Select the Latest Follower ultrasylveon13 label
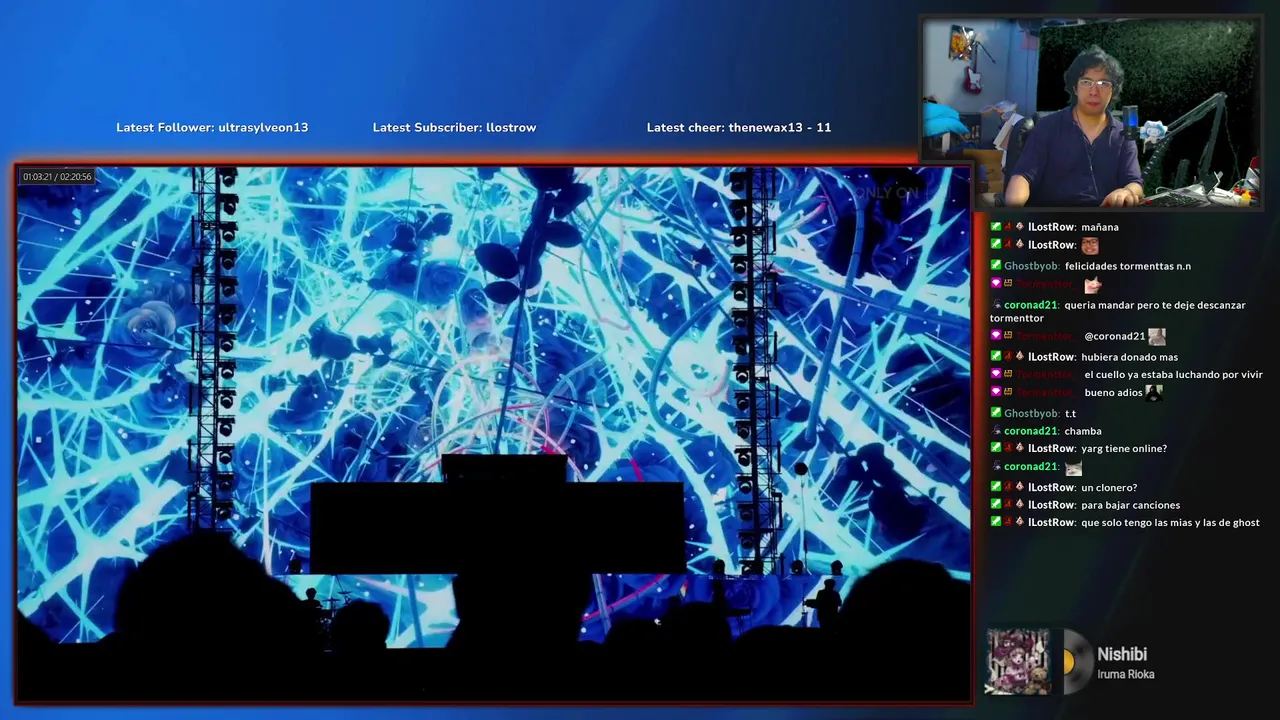The height and width of the screenshot is (720, 1280). 212,127
